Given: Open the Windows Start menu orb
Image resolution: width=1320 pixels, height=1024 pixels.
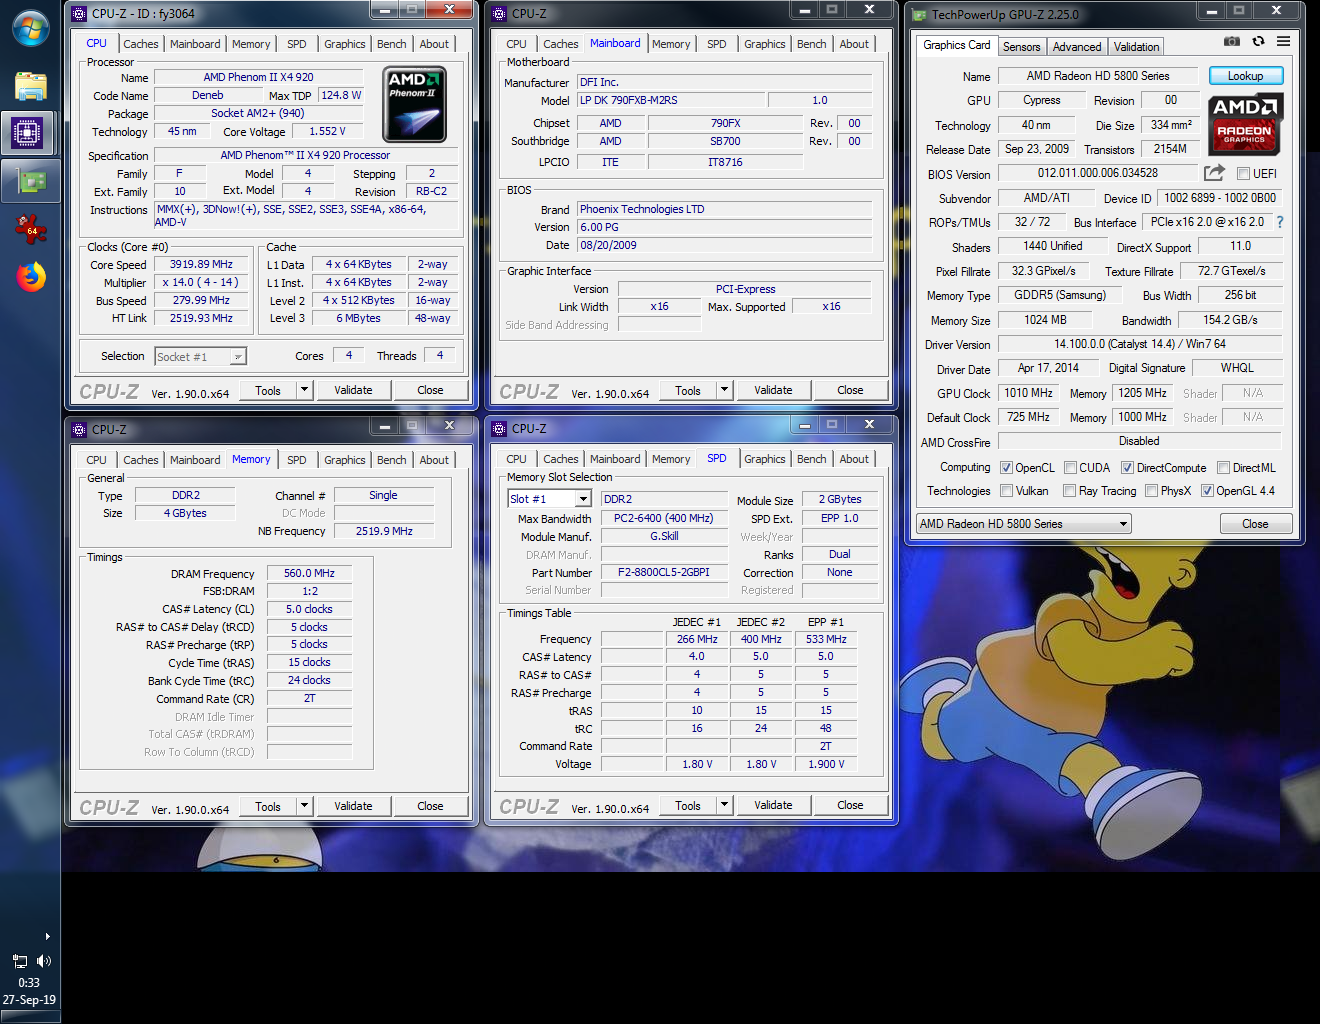Looking at the screenshot, I should pos(31,28).
